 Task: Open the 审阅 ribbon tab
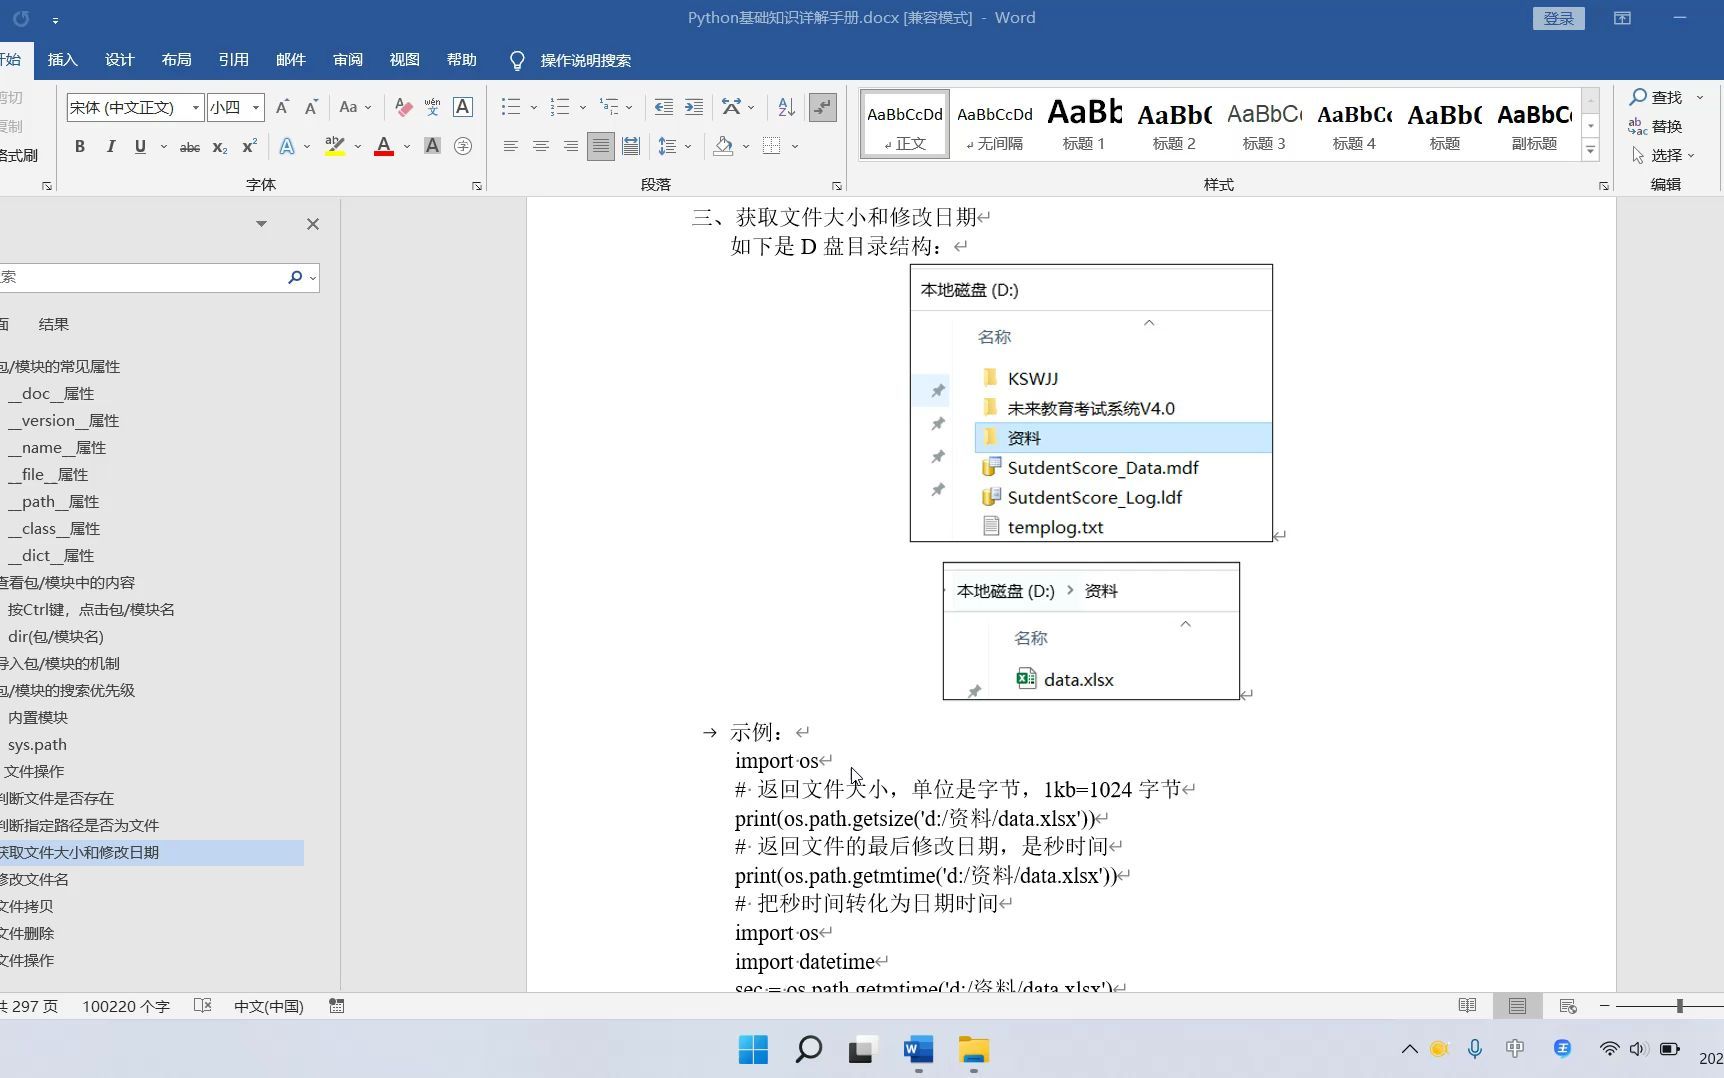click(x=347, y=59)
